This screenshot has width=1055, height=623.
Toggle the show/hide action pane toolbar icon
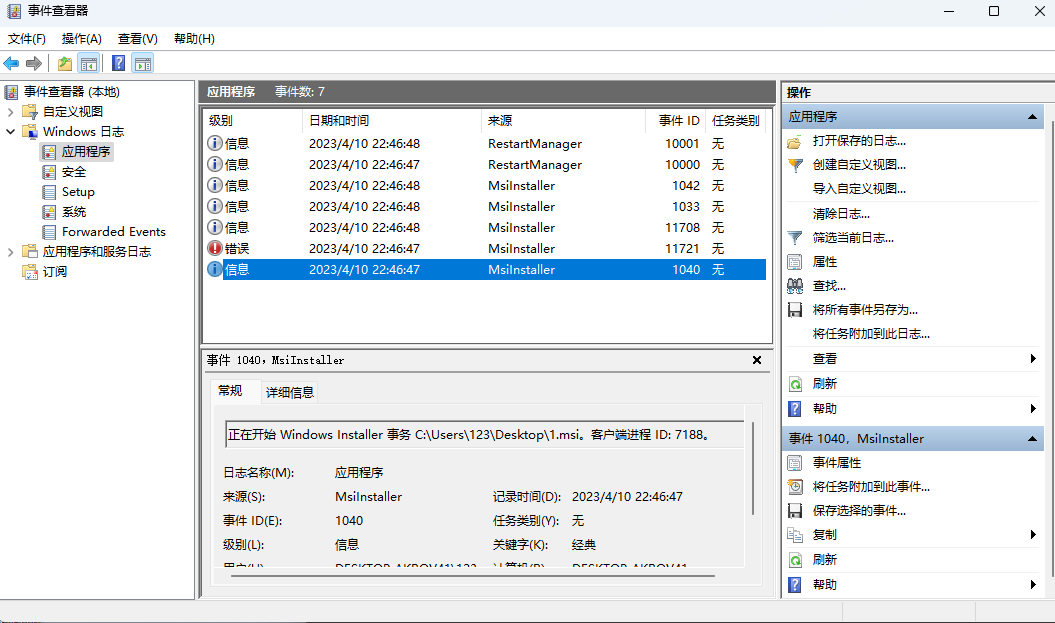coord(143,64)
